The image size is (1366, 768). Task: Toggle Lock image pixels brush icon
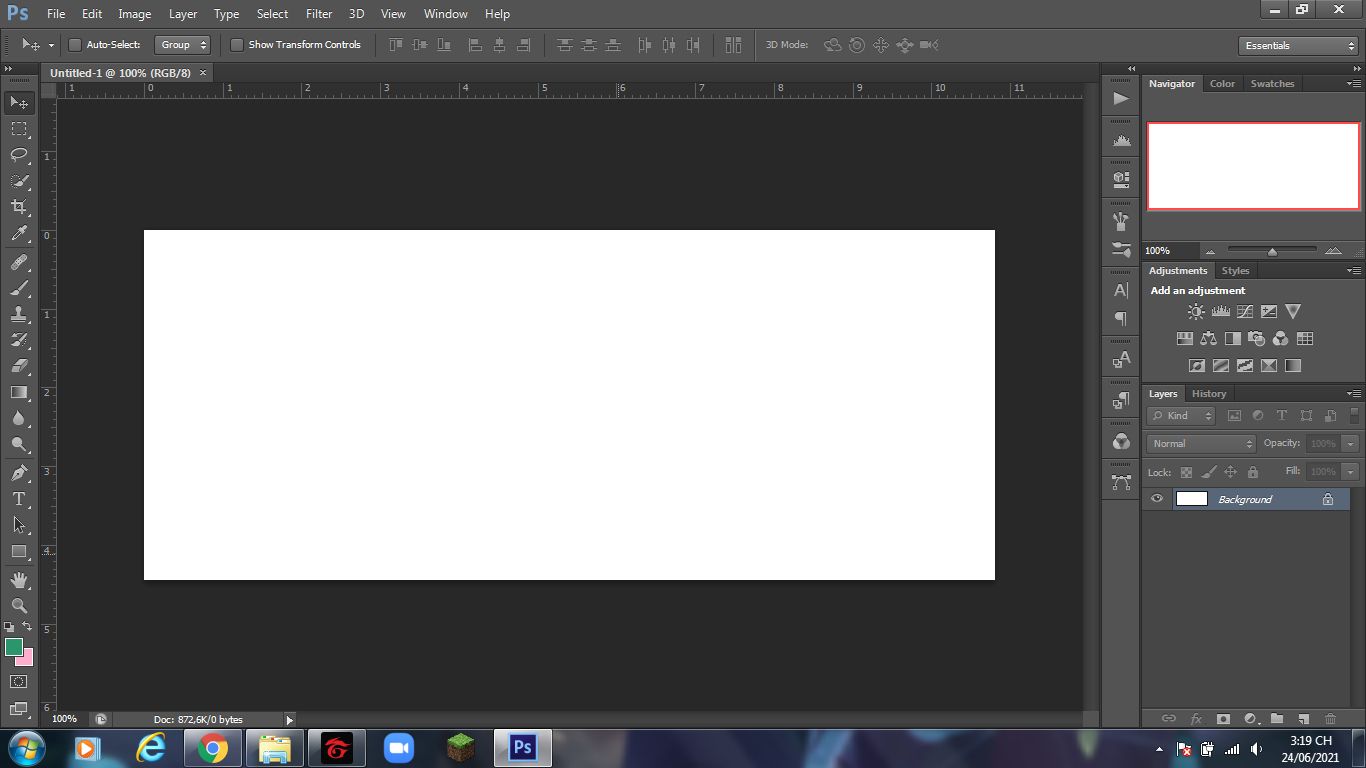point(1208,472)
